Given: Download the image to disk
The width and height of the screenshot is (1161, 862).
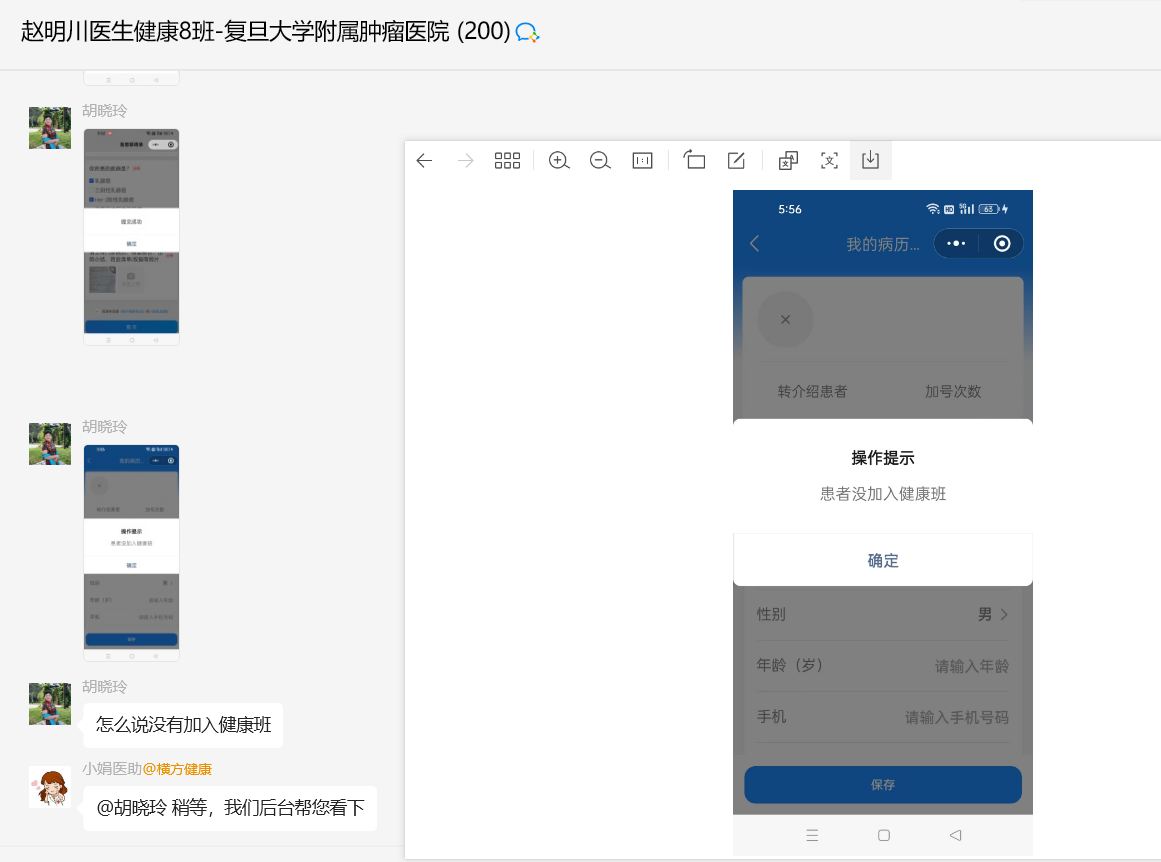Looking at the screenshot, I should [x=870, y=161].
